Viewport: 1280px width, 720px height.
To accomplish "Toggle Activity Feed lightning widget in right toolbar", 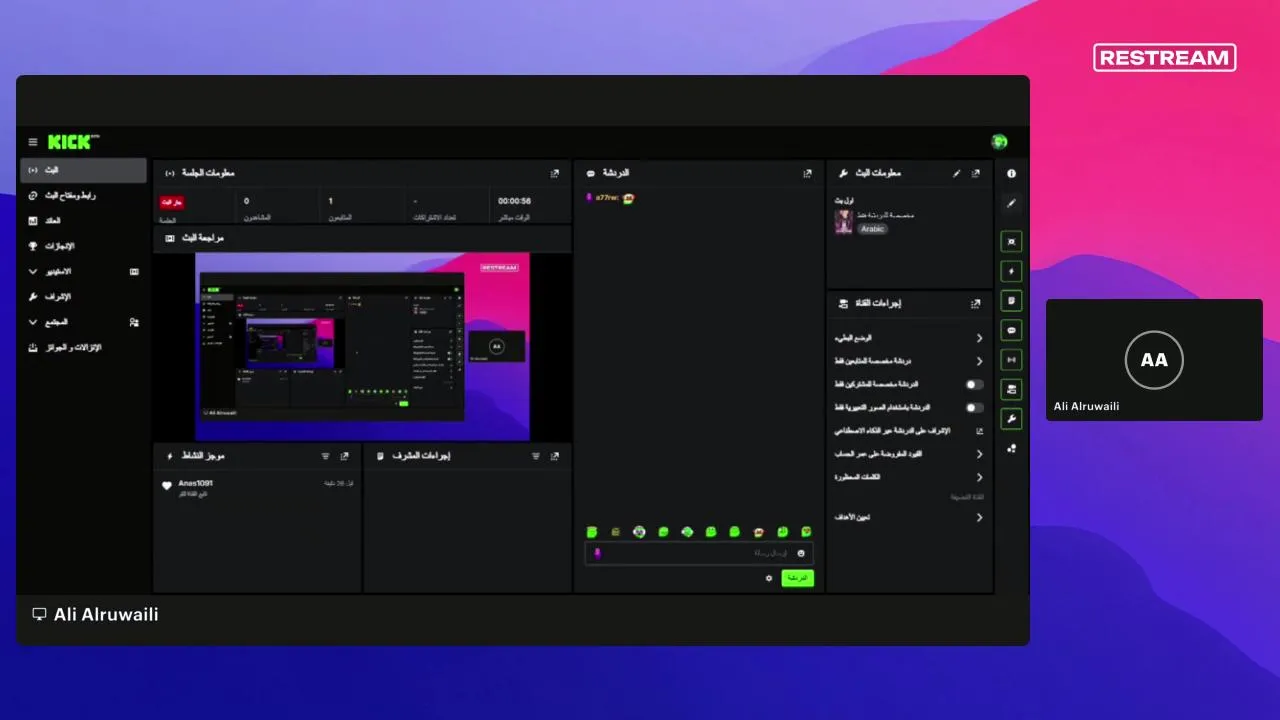I will pyautogui.click(x=1011, y=271).
